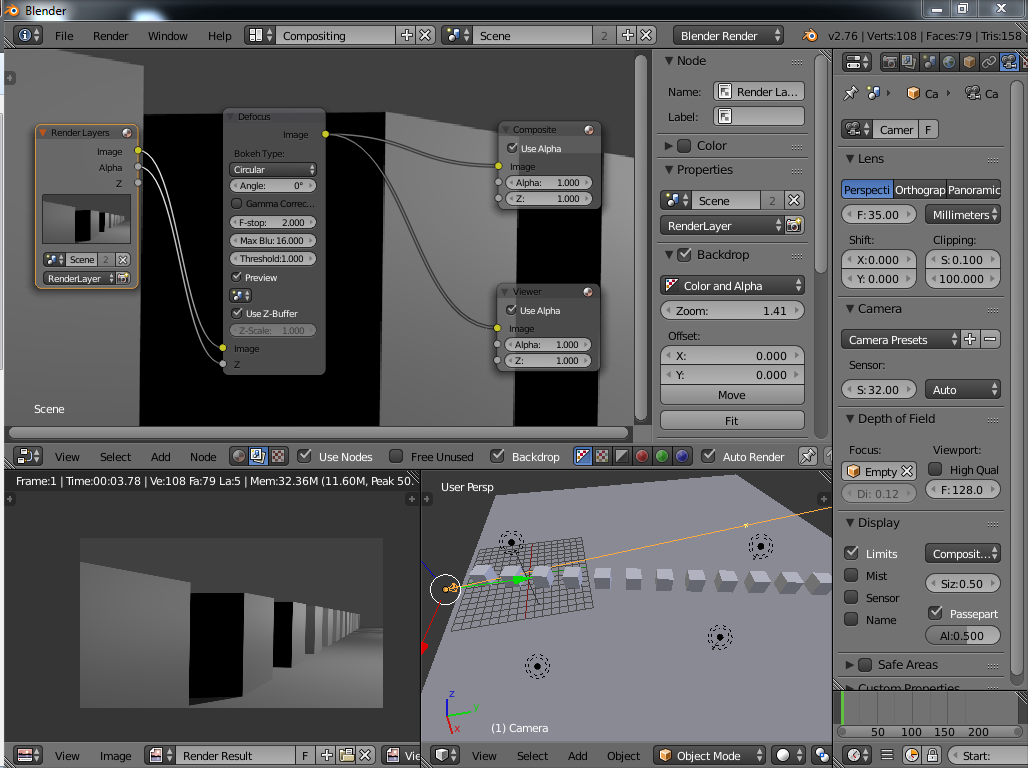The height and width of the screenshot is (768, 1028).
Task: Pin the node tree with the pin icon
Action: 808,456
